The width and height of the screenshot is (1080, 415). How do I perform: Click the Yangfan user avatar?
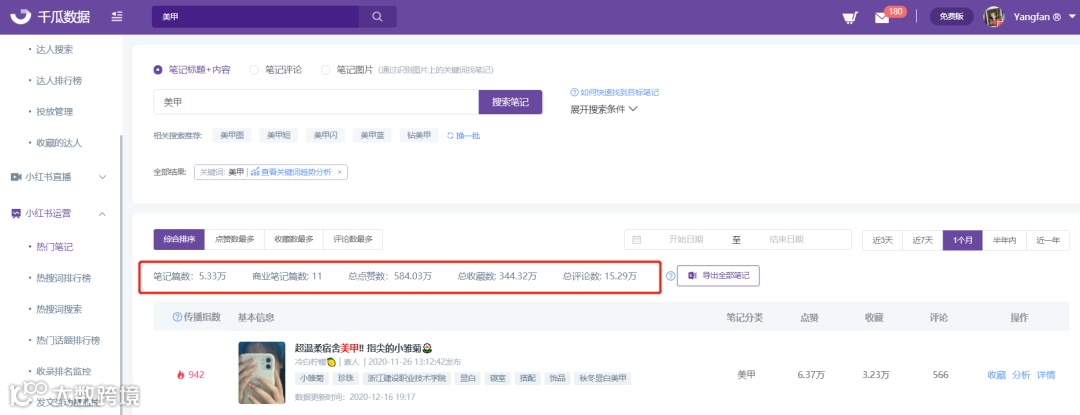993,17
